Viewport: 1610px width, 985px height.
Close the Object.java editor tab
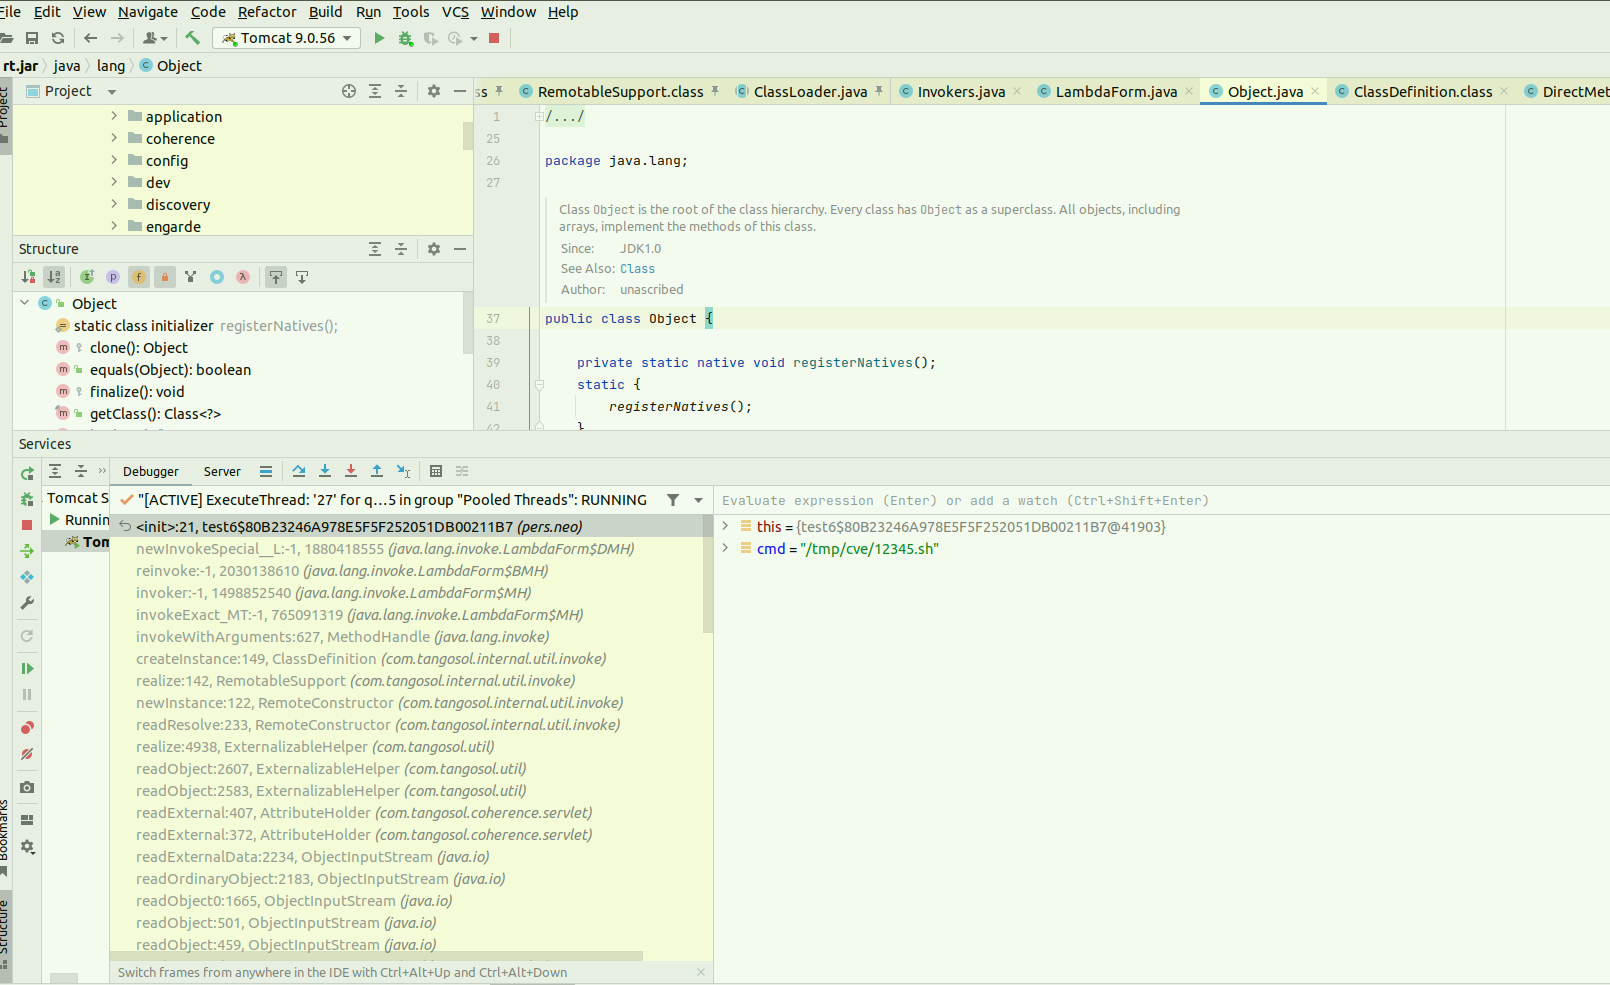coord(1315,91)
